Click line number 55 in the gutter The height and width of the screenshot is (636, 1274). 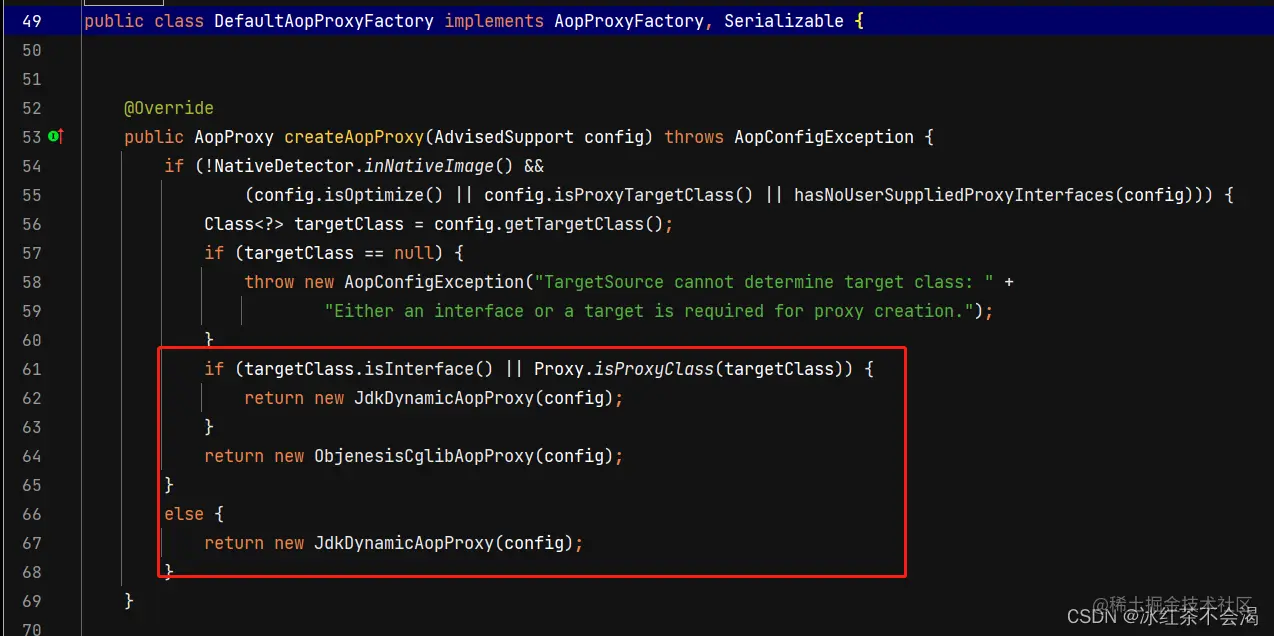pos(31,195)
